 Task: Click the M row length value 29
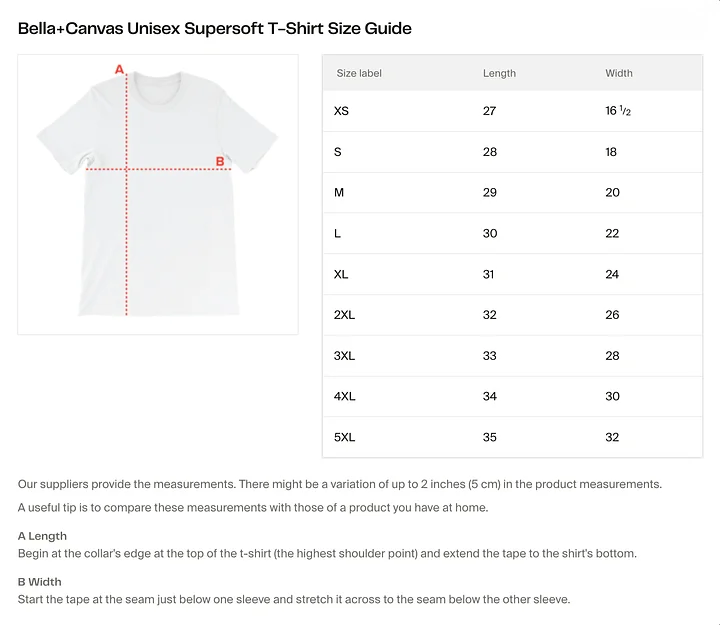(x=489, y=192)
